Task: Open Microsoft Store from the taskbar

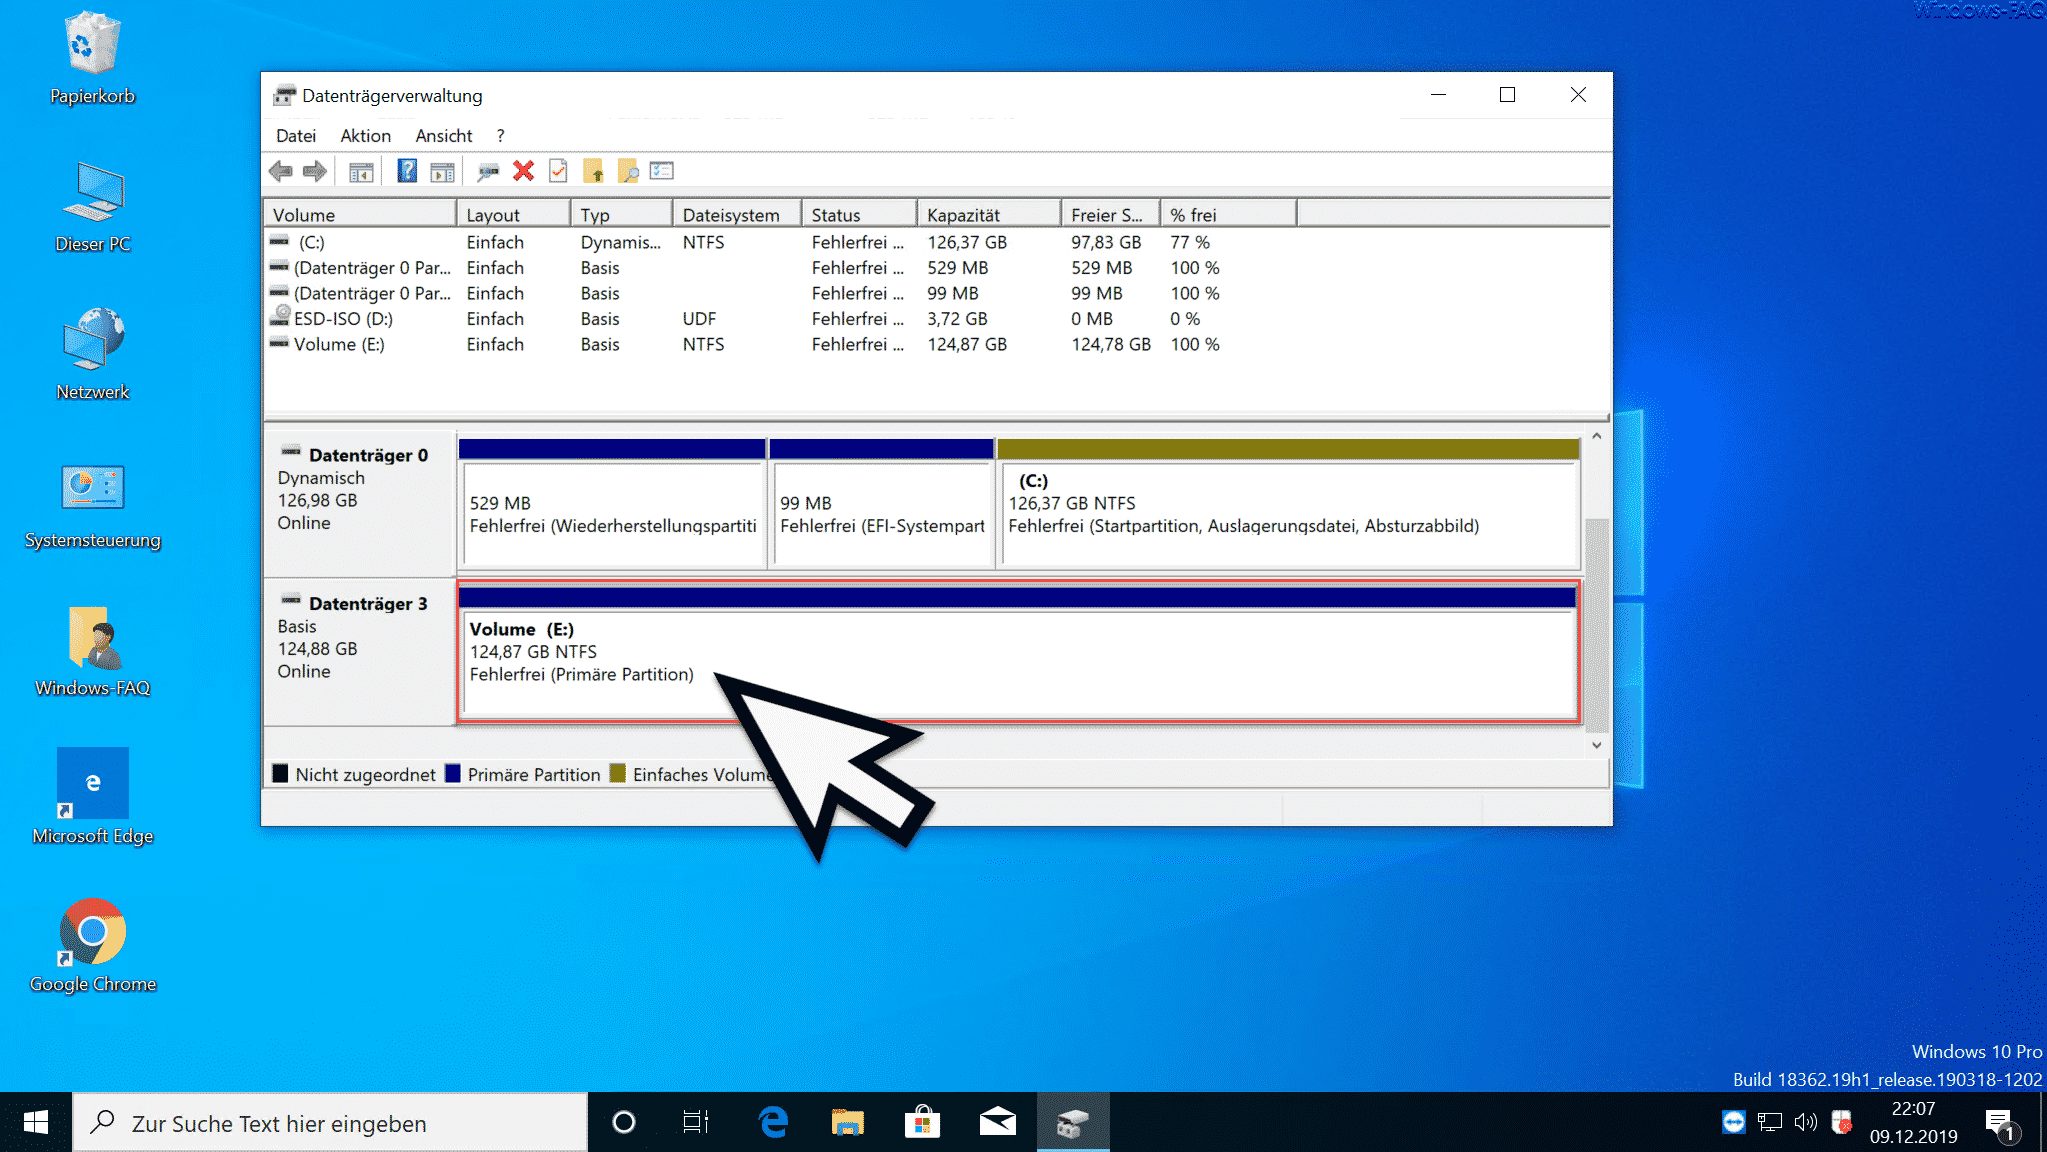Action: [x=922, y=1122]
